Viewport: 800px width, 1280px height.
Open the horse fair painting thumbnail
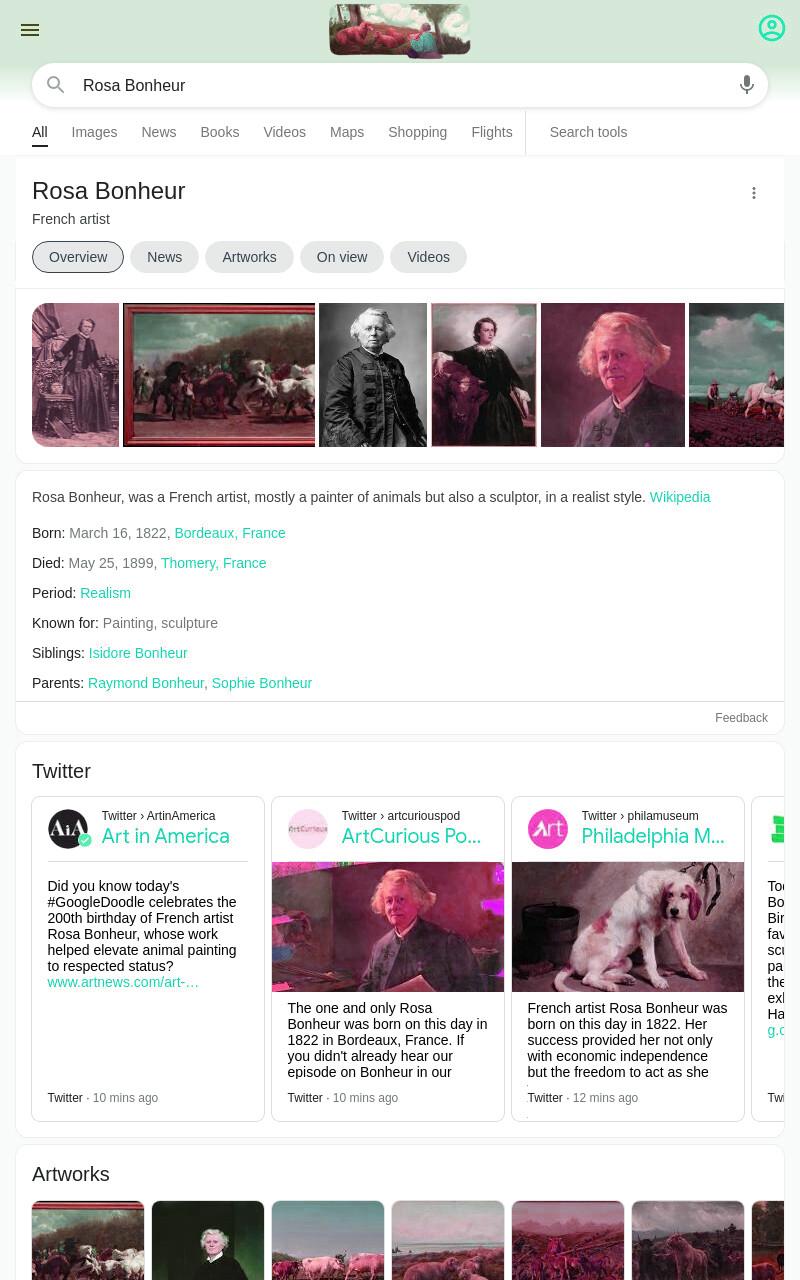[x=219, y=375]
